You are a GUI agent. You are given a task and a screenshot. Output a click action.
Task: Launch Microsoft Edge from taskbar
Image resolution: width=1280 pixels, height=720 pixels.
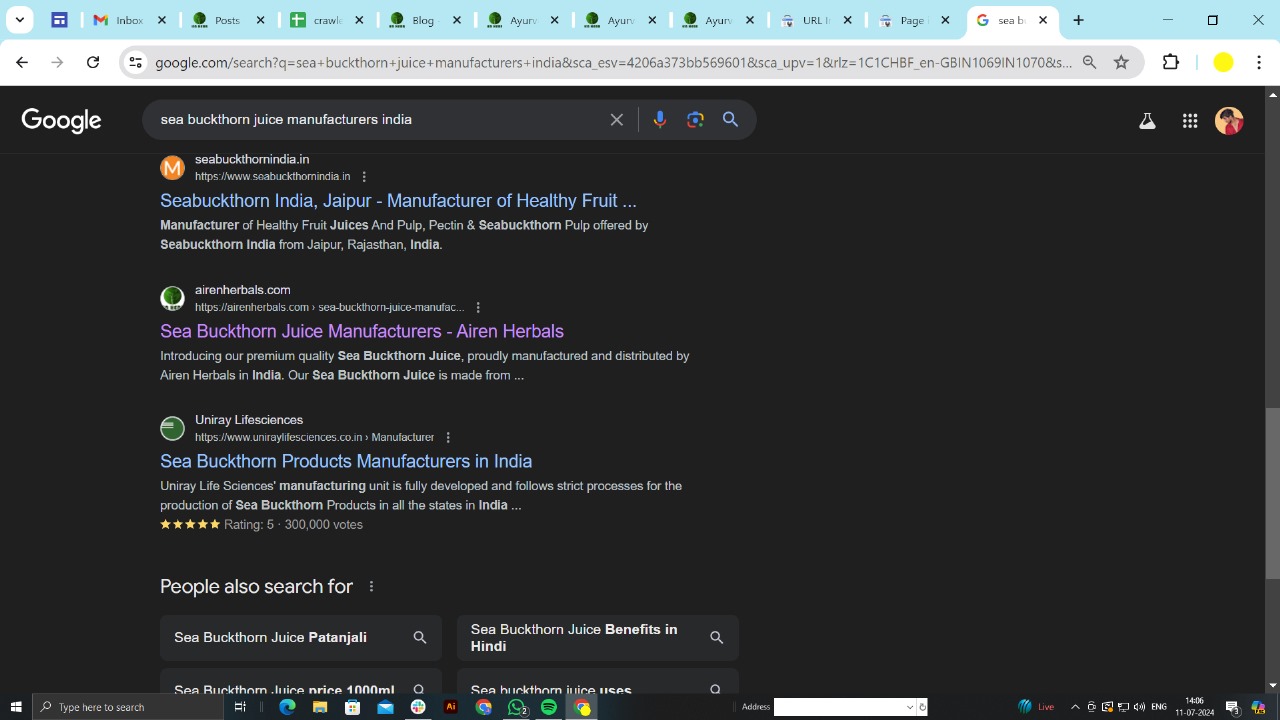pyautogui.click(x=287, y=707)
